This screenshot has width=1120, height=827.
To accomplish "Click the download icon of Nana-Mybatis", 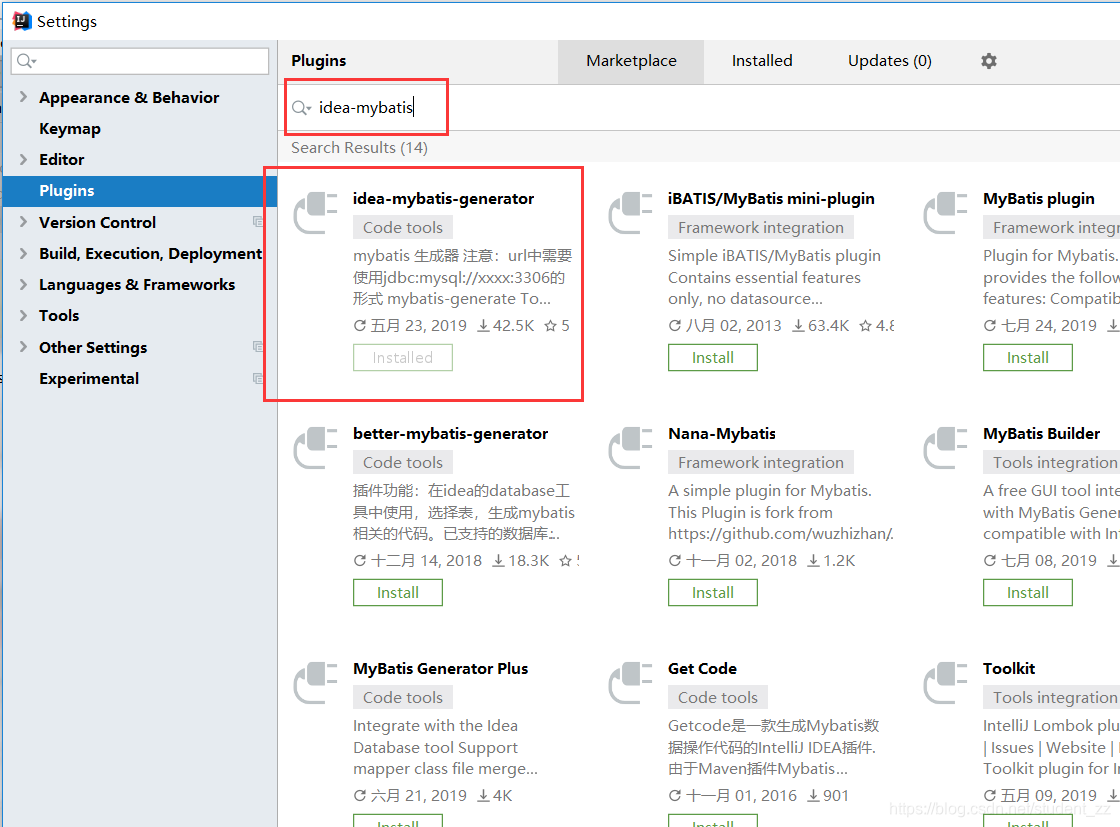I will click(x=814, y=561).
